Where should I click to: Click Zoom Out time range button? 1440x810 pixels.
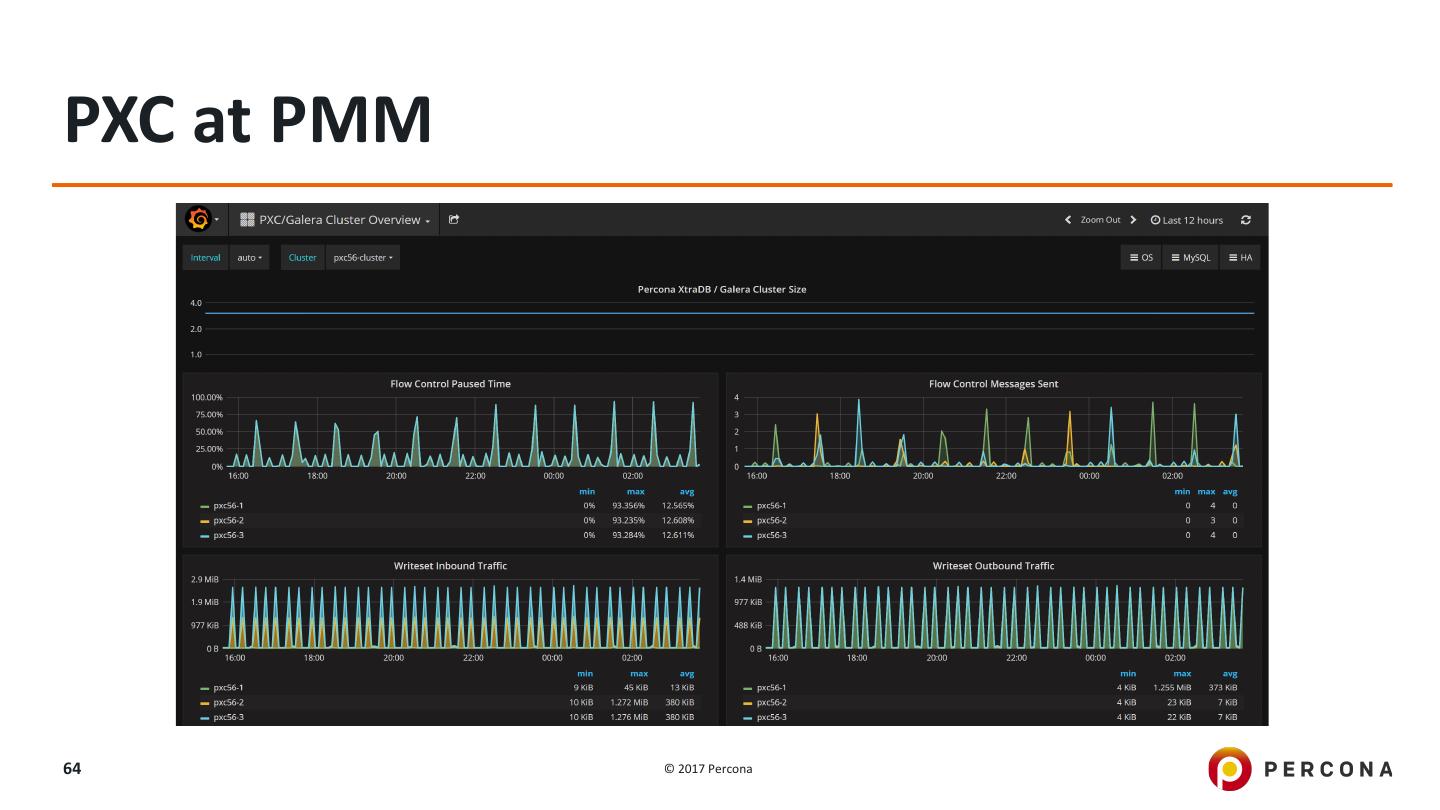(1100, 220)
